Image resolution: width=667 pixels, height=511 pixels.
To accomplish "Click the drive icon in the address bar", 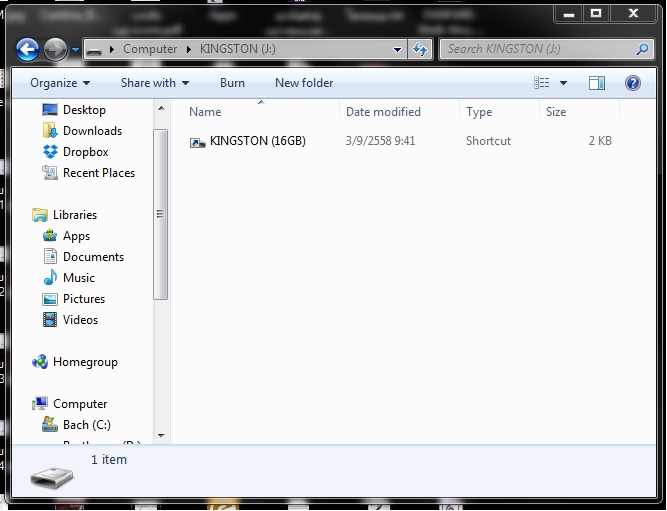I will [94, 51].
